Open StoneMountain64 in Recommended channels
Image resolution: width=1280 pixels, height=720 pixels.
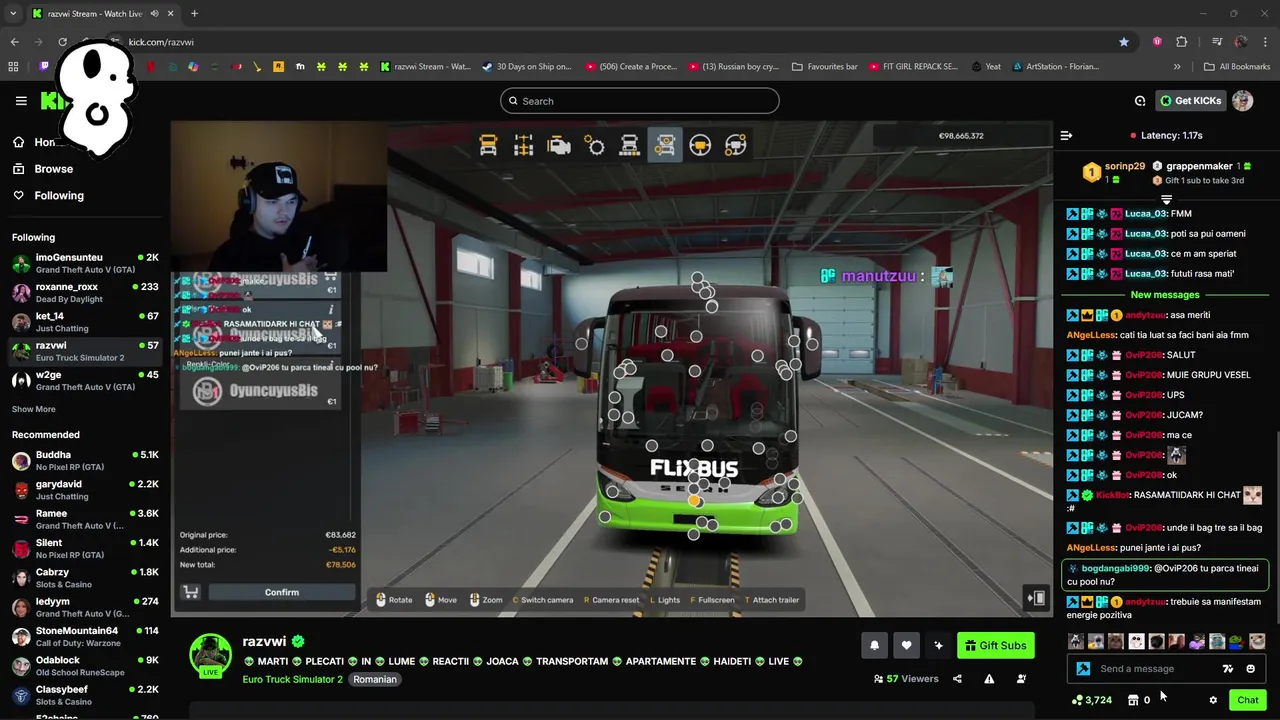[85, 636]
